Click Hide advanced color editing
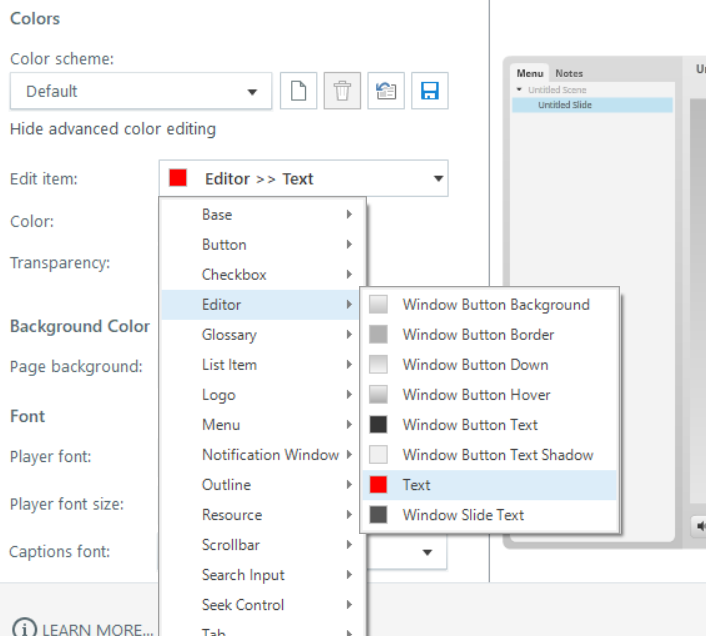The width and height of the screenshot is (706, 636). coord(113,129)
